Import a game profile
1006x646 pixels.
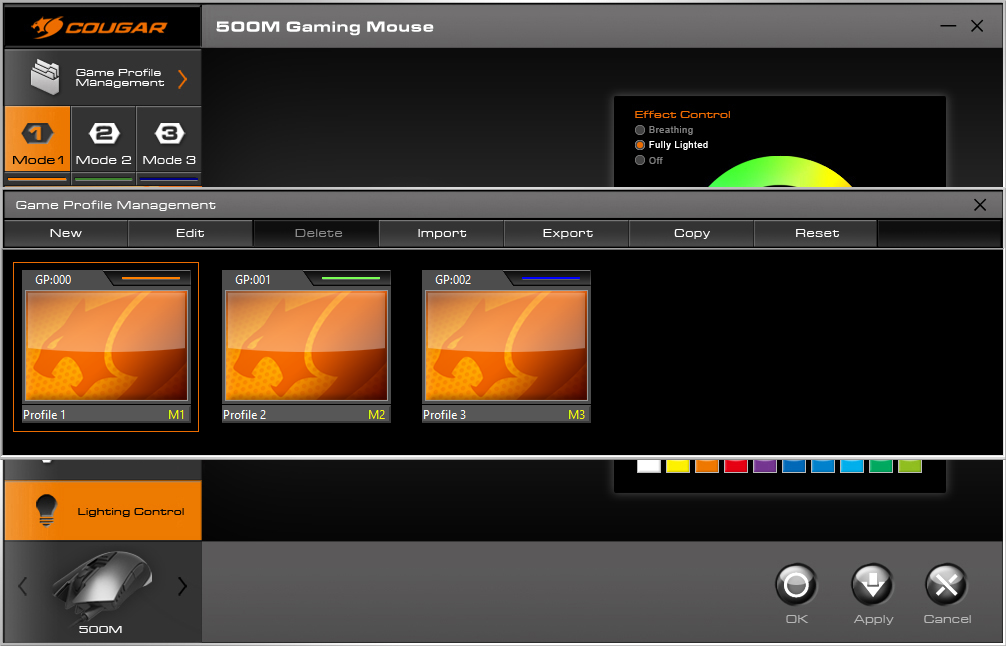442,233
